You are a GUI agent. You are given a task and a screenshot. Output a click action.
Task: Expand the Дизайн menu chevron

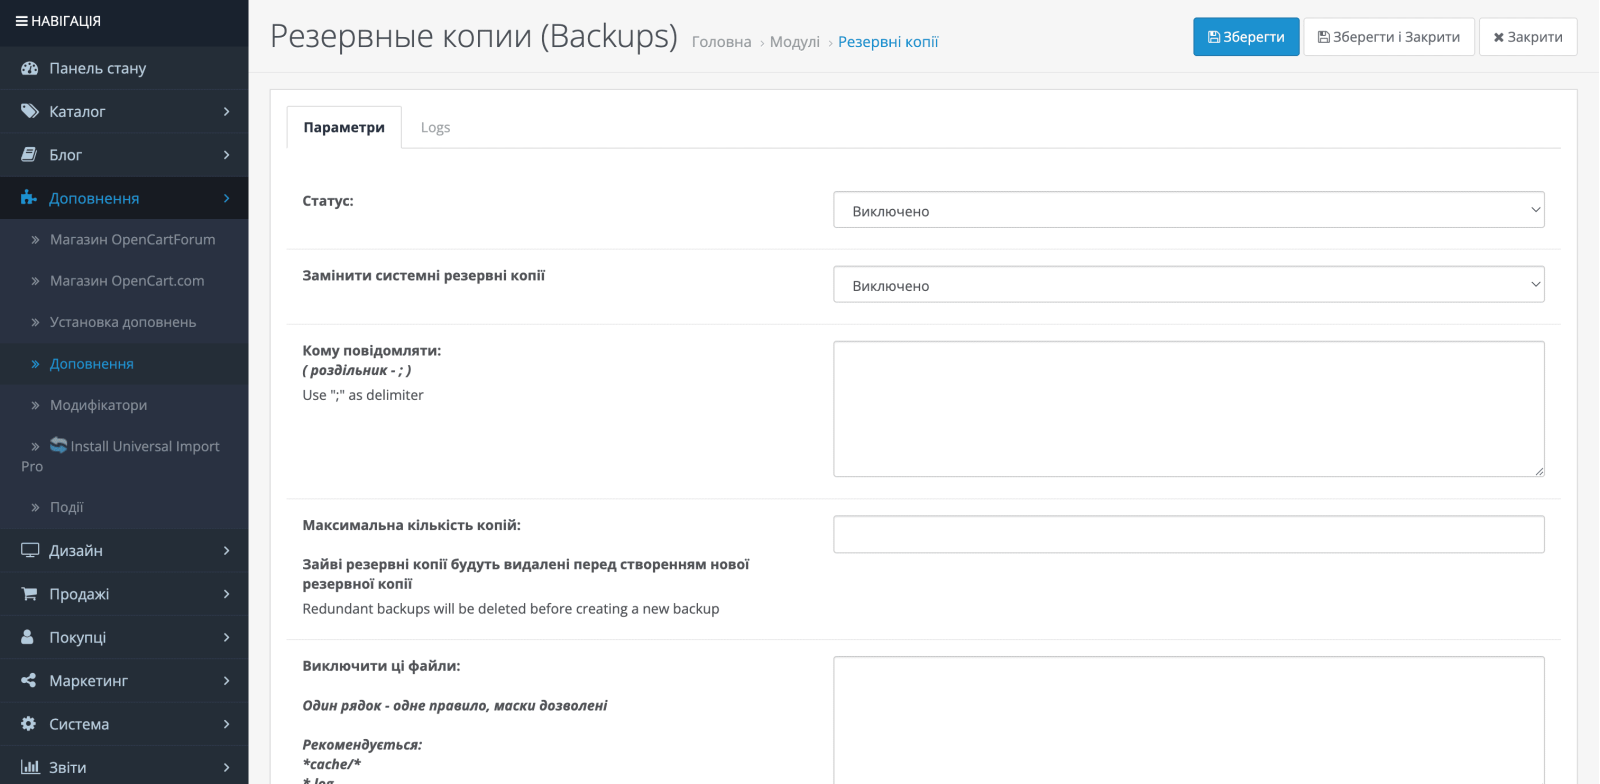[x=227, y=551]
